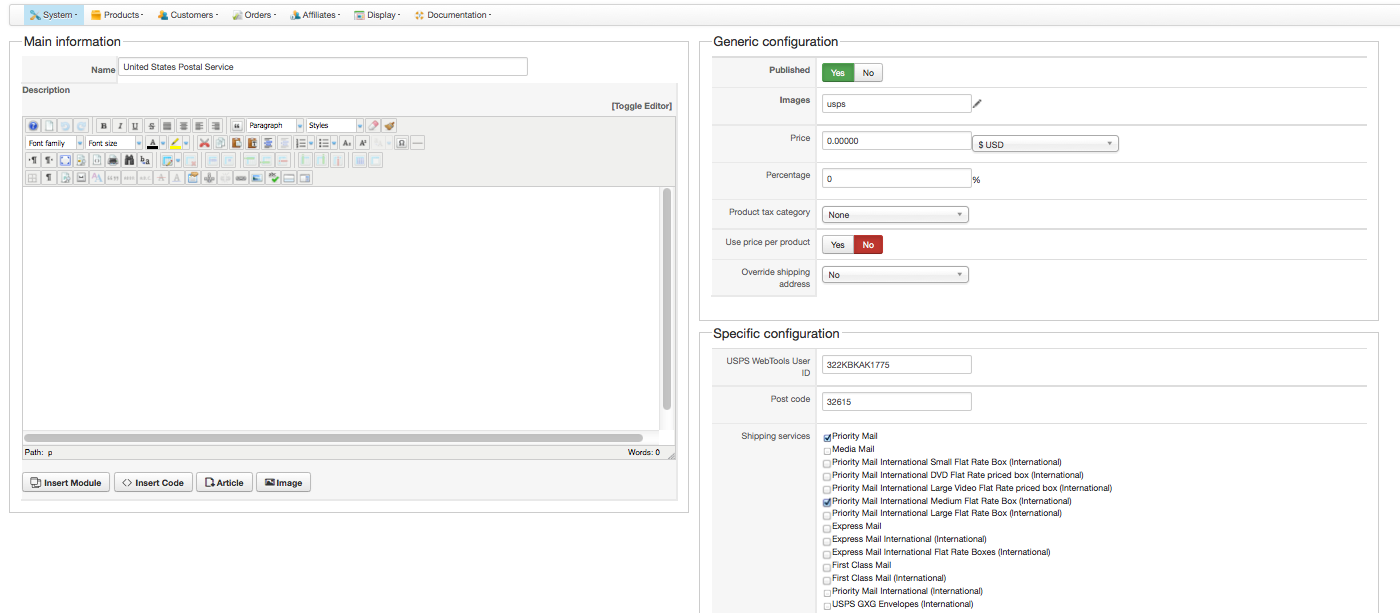Open the Product tax category dropdown
1400x613 pixels.
pyautogui.click(x=895, y=215)
